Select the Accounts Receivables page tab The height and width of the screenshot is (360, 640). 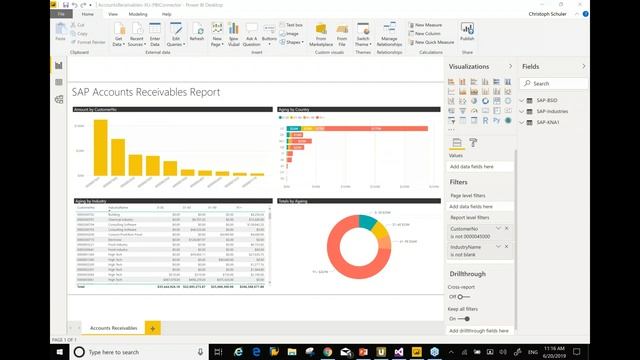point(113,328)
